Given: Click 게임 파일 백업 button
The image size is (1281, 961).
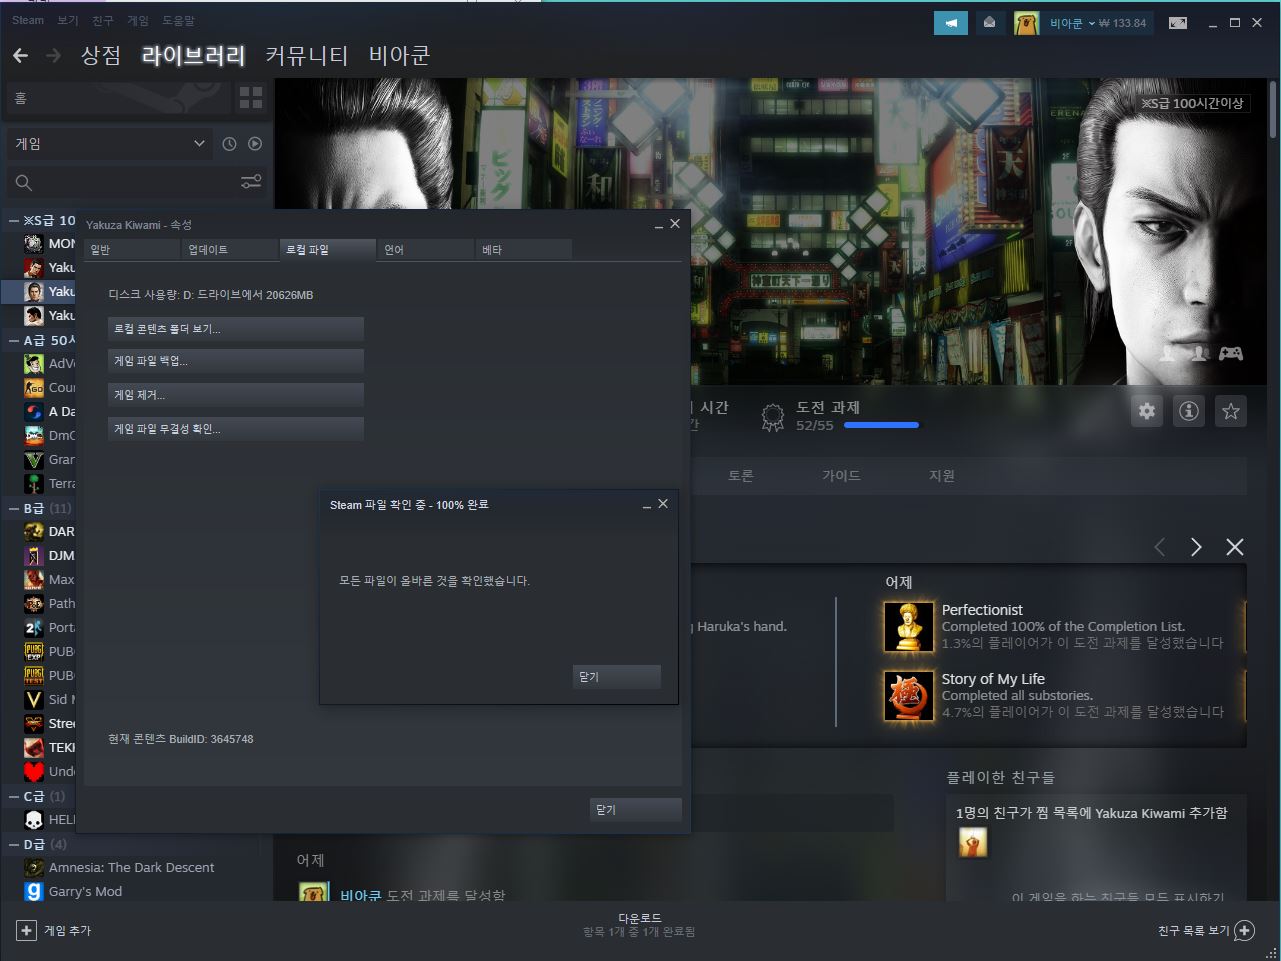Looking at the screenshot, I should 236,362.
